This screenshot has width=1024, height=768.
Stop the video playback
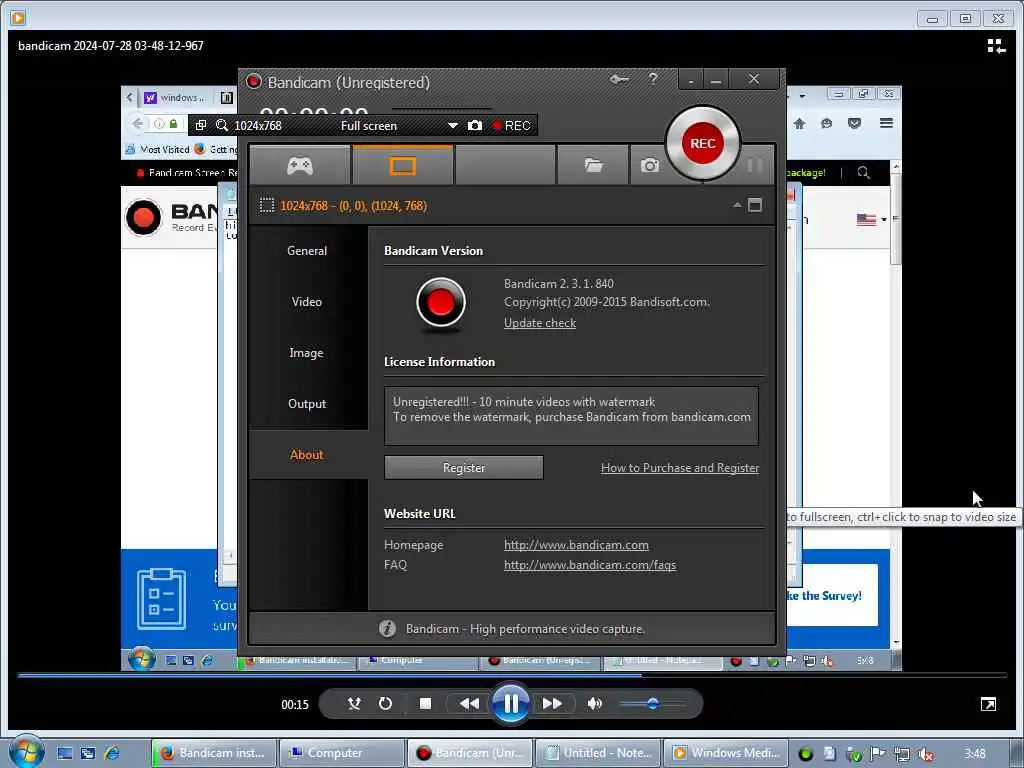coord(425,703)
